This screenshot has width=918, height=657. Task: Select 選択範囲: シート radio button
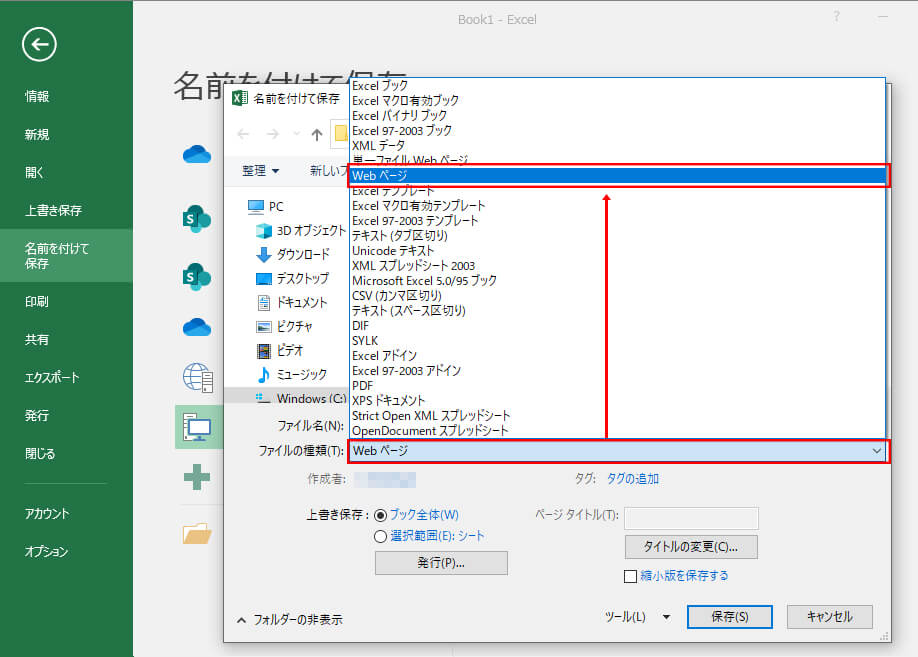381,536
